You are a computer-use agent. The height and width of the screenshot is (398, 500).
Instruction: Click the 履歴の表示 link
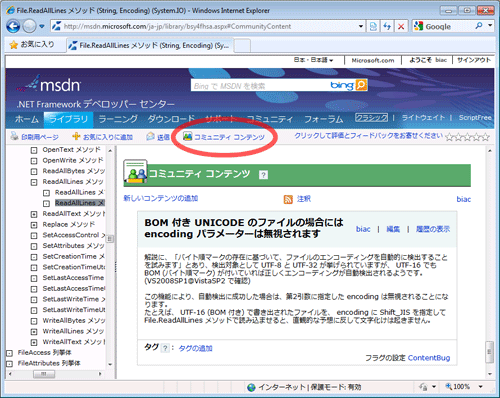point(433,229)
